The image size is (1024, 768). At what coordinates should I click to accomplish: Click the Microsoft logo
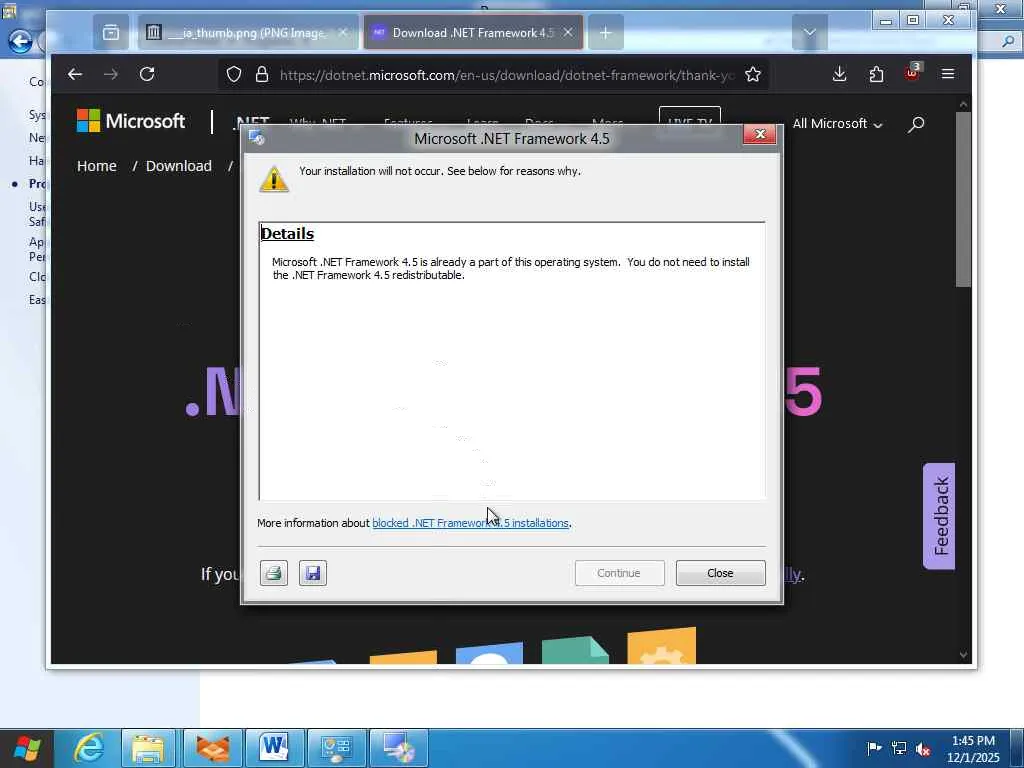point(131,121)
